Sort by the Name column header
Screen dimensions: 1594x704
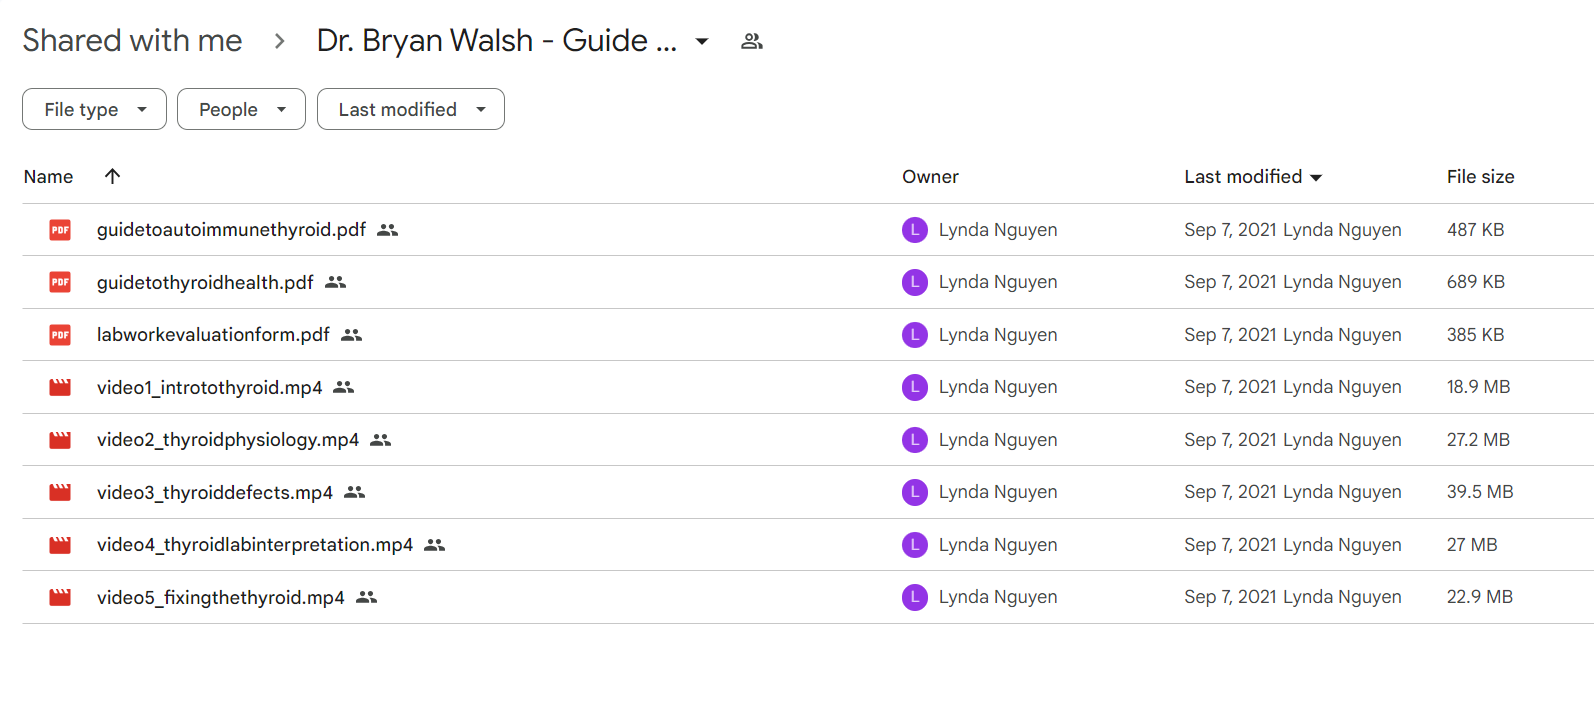(48, 176)
